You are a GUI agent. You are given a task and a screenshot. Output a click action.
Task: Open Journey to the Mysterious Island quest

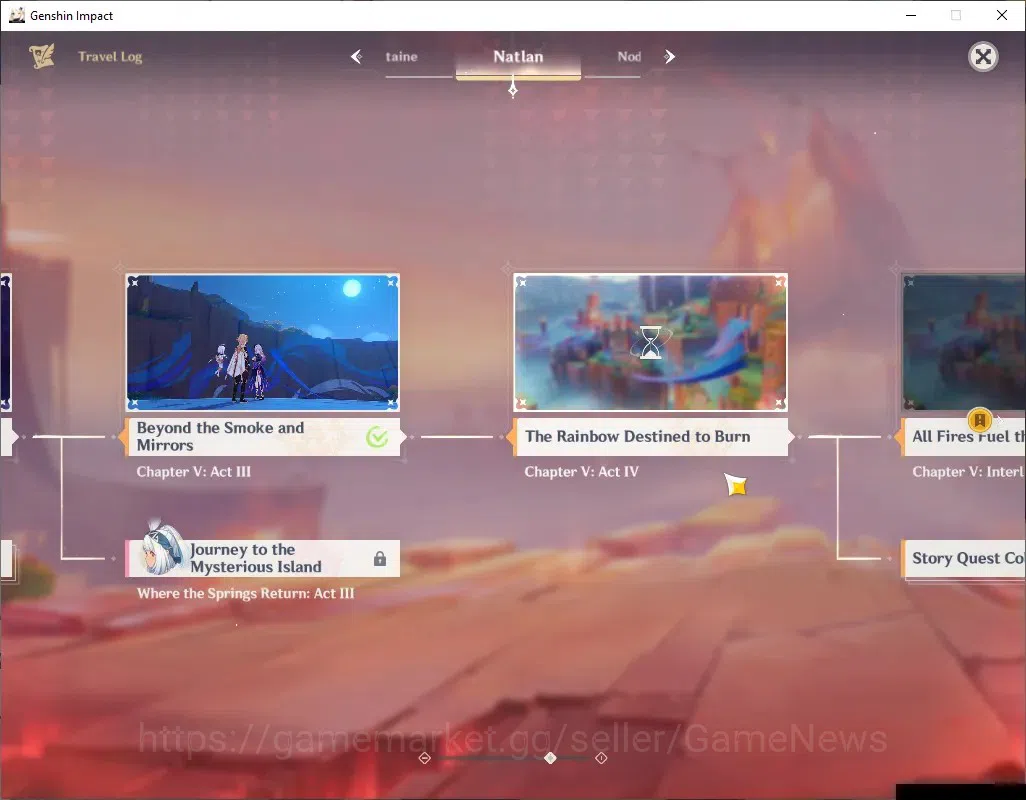(x=262, y=558)
